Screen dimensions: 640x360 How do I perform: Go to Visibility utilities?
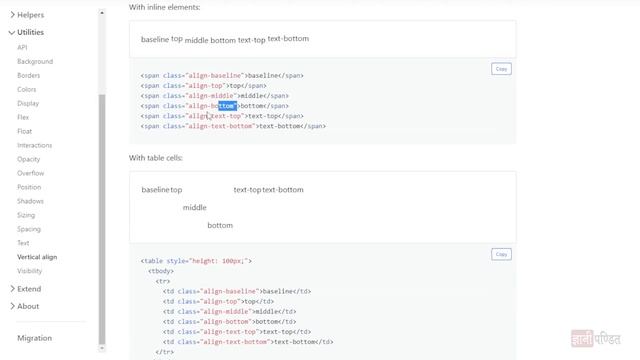(29, 271)
